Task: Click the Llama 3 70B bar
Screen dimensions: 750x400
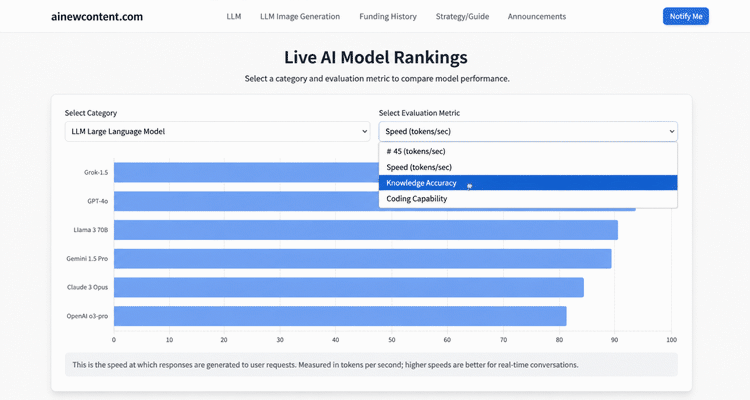Action: (x=366, y=230)
